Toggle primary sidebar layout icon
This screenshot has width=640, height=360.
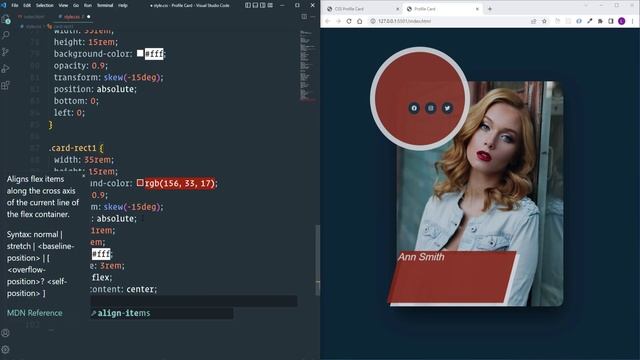tap(248, 5)
